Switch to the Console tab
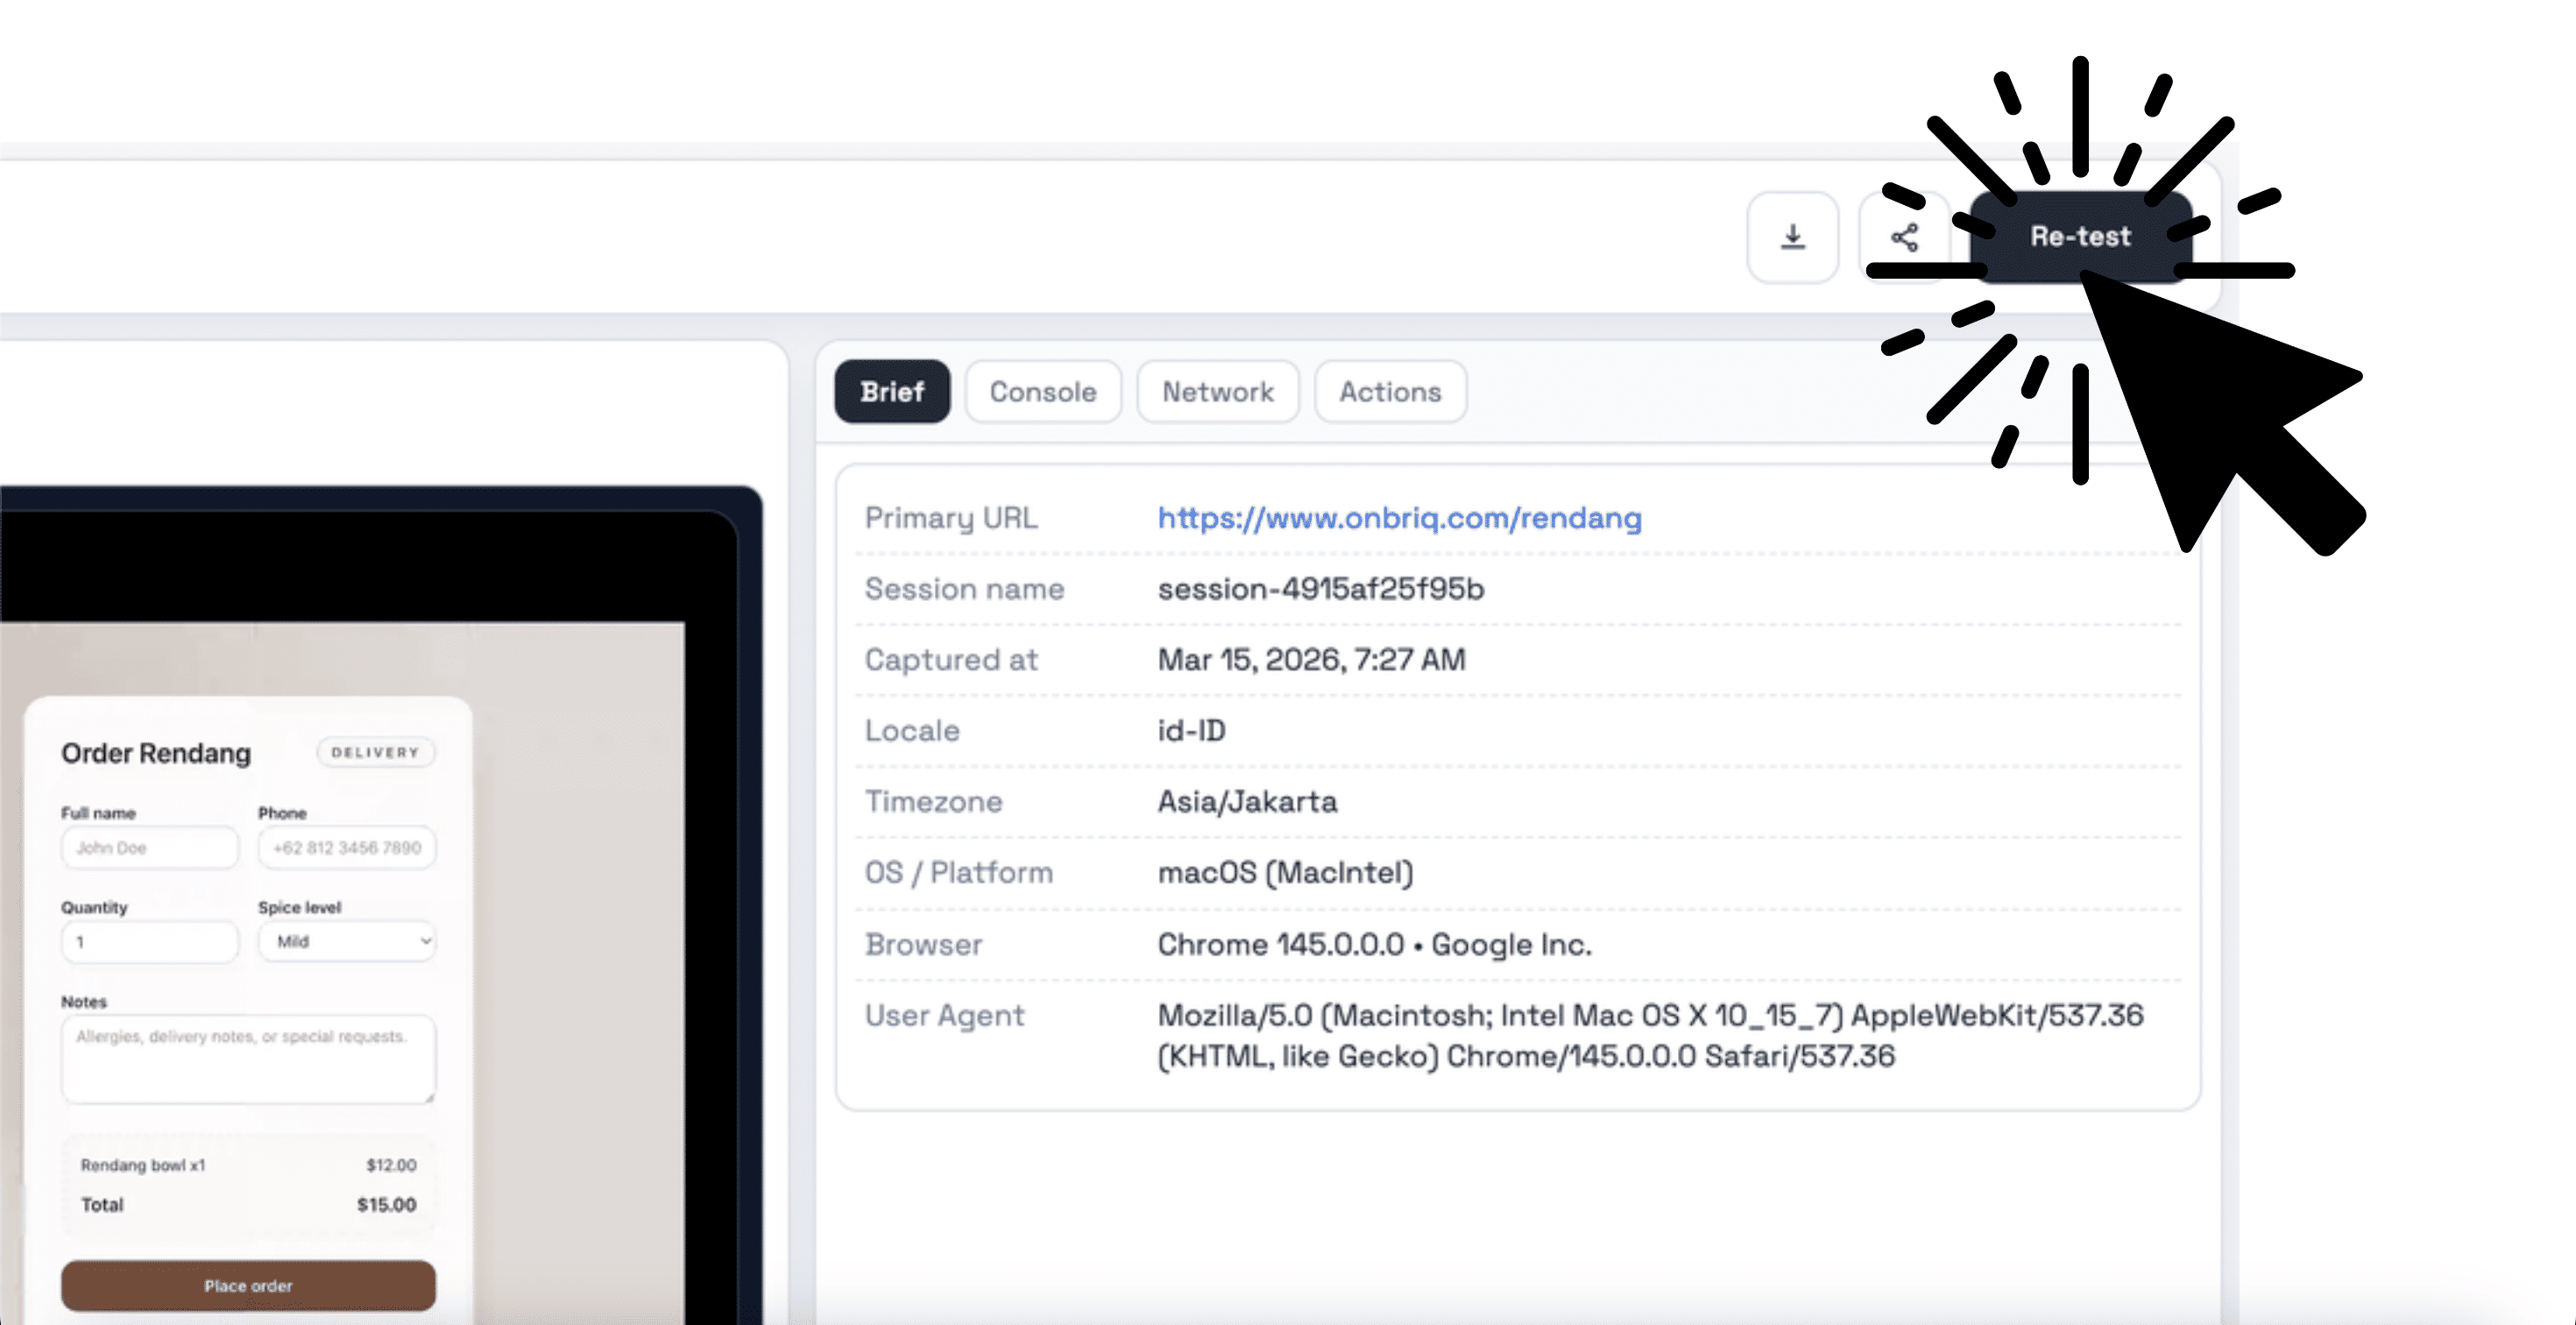The height and width of the screenshot is (1325, 2576). click(x=1043, y=392)
